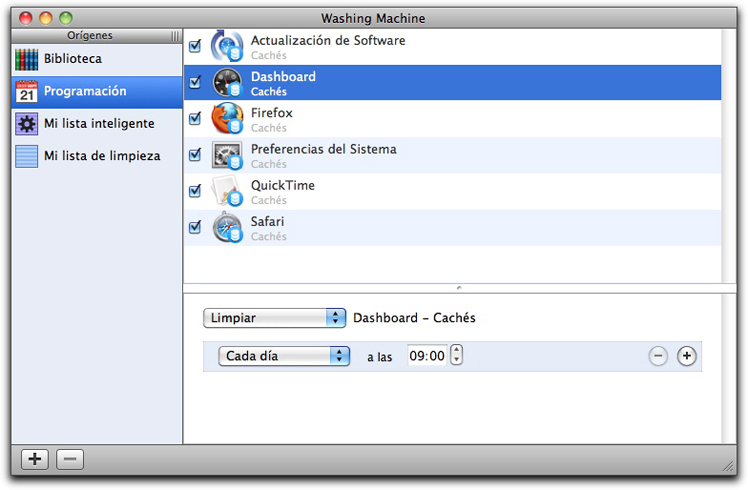Image resolution: width=748 pixels, height=490 pixels.
Task: Click the Dashboard – Cachés label
Action: coord(414,318)
